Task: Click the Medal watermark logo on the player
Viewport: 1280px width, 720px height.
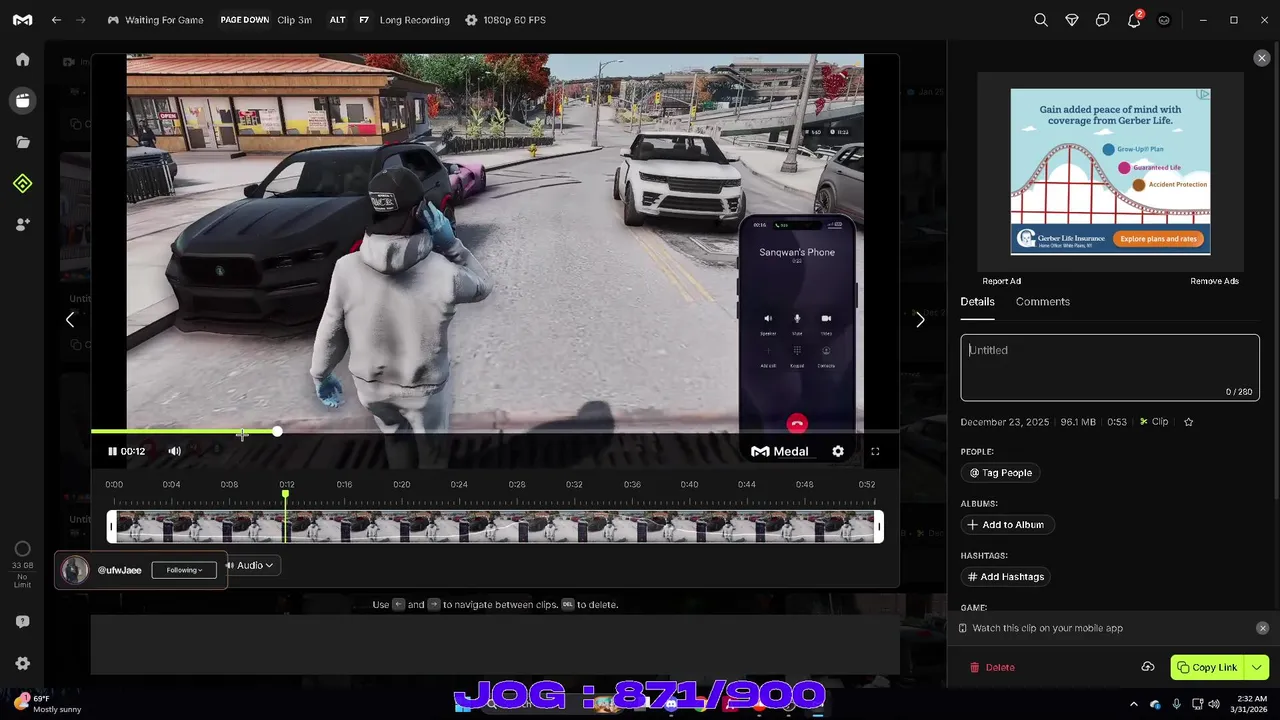Action: tap(779, 451)
